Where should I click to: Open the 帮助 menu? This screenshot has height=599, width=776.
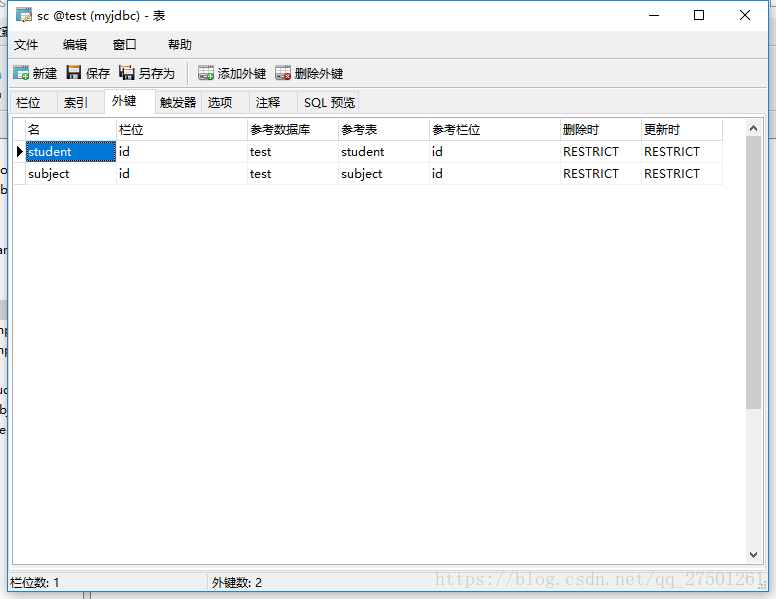(180, 45)
